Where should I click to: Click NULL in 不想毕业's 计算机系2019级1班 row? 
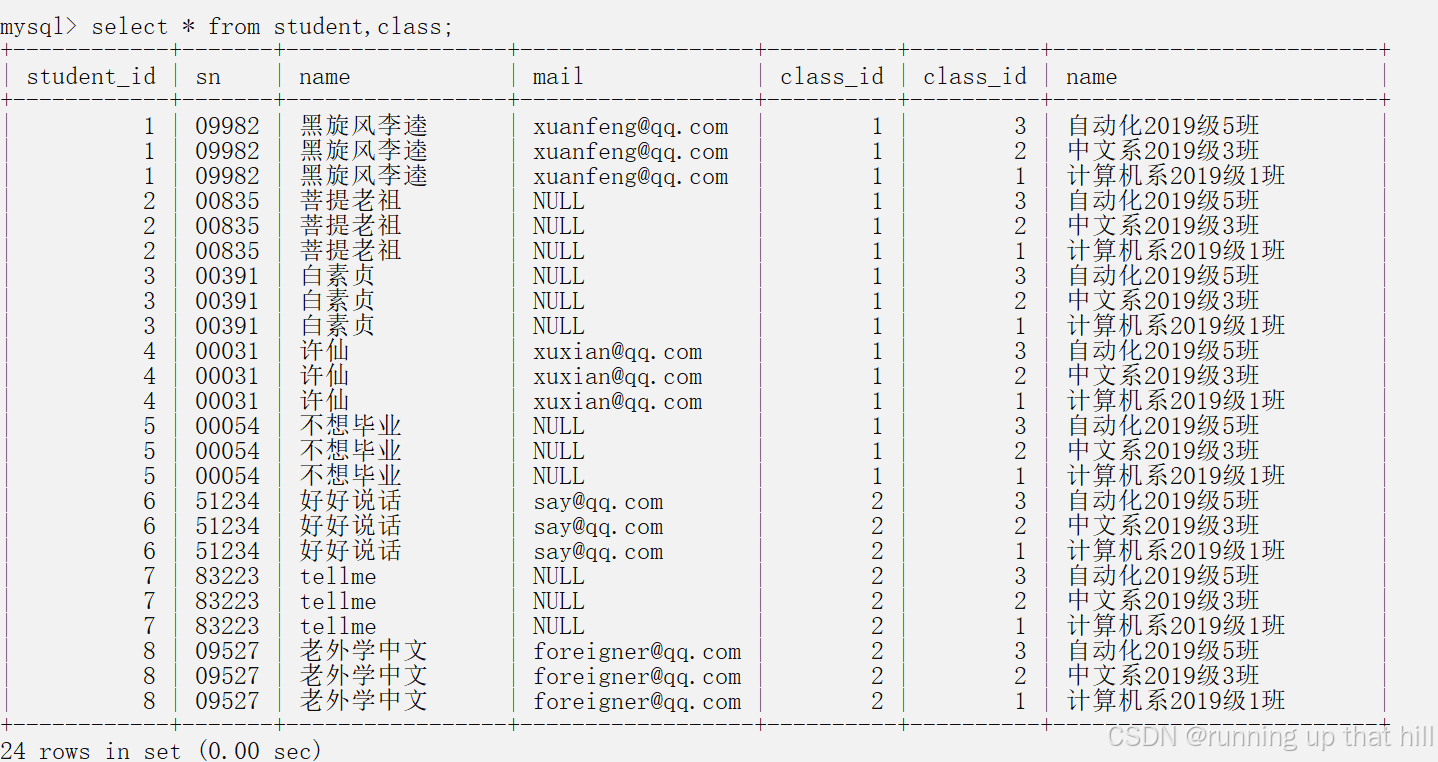pyautogui.click(x=558, y=476)
